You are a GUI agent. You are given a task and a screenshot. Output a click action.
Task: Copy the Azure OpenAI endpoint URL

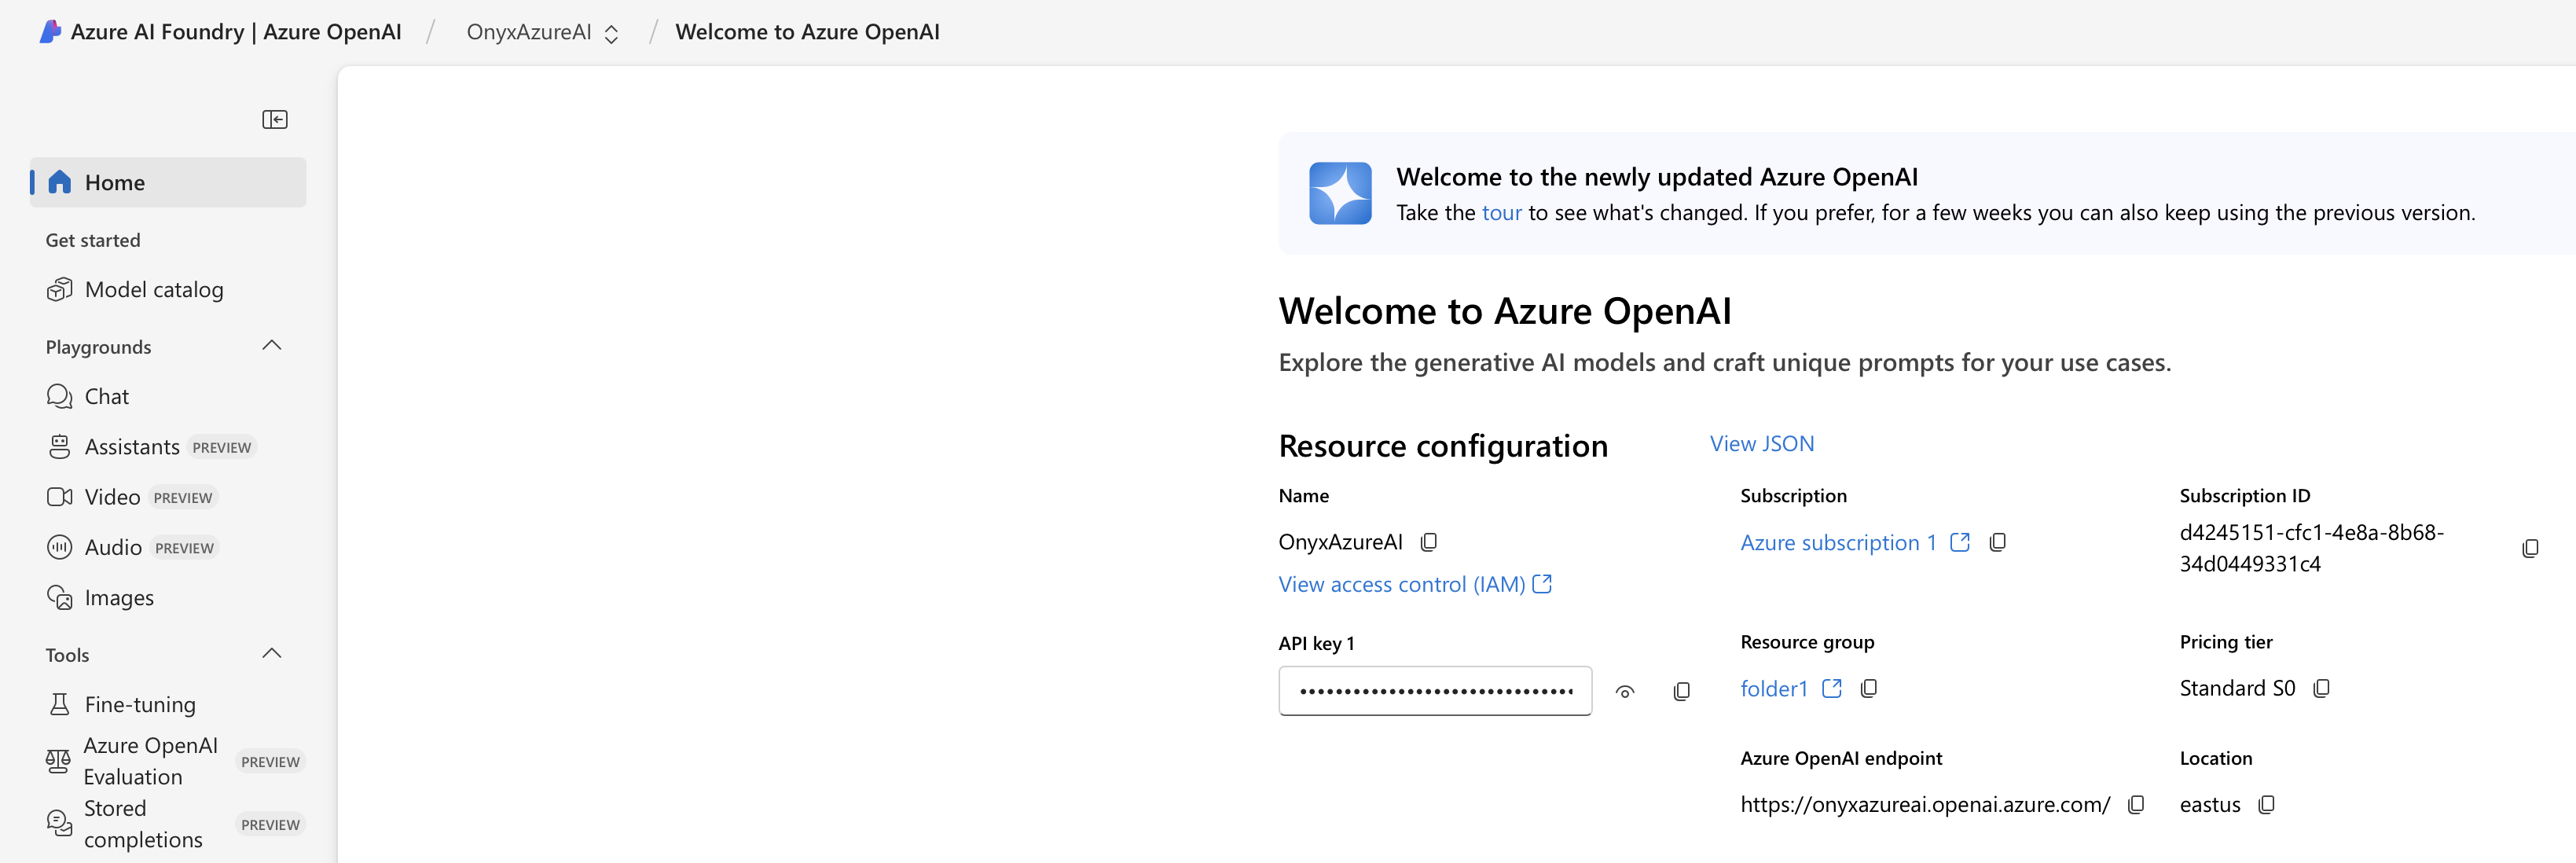[2136, 804]
